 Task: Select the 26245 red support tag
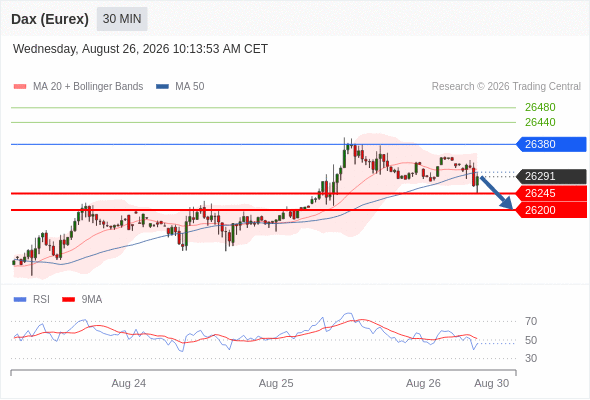pyautogui.click(x=551, y=193)
